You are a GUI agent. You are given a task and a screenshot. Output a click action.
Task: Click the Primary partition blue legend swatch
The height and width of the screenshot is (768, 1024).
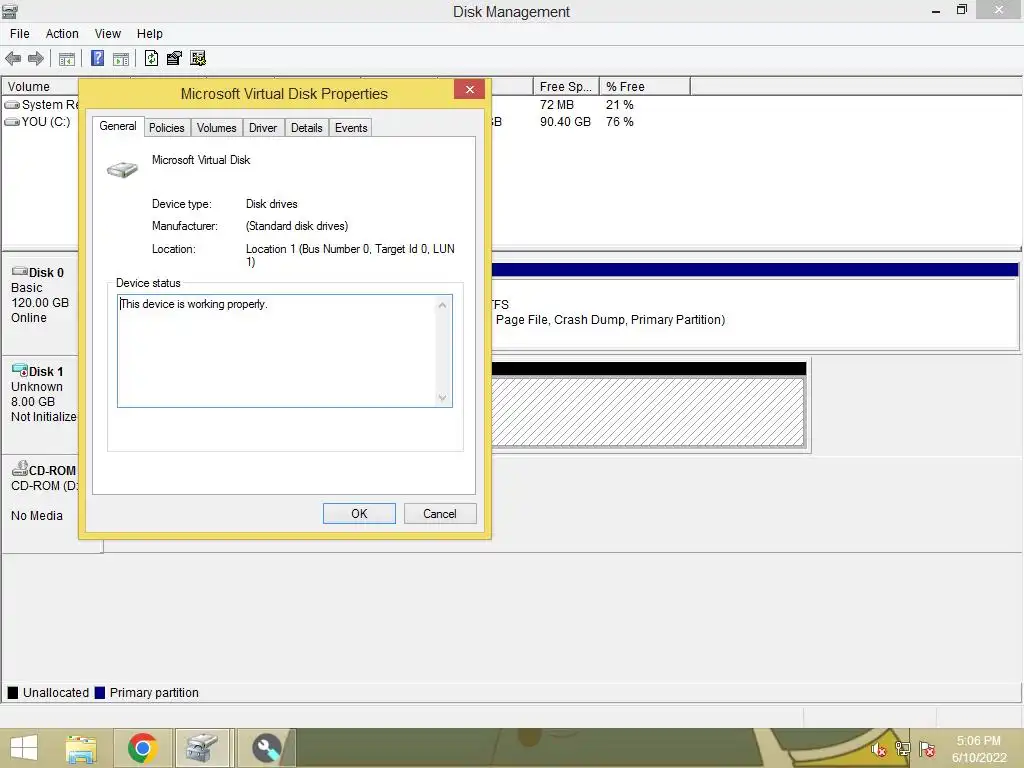(100, 693)
